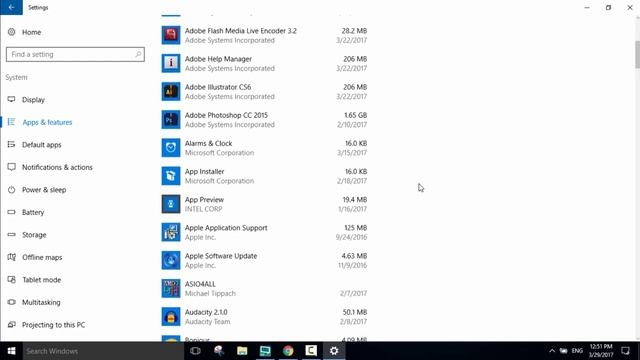Click the Search Windows taskbar box
The image size is (640, 360).
point(103,351)
